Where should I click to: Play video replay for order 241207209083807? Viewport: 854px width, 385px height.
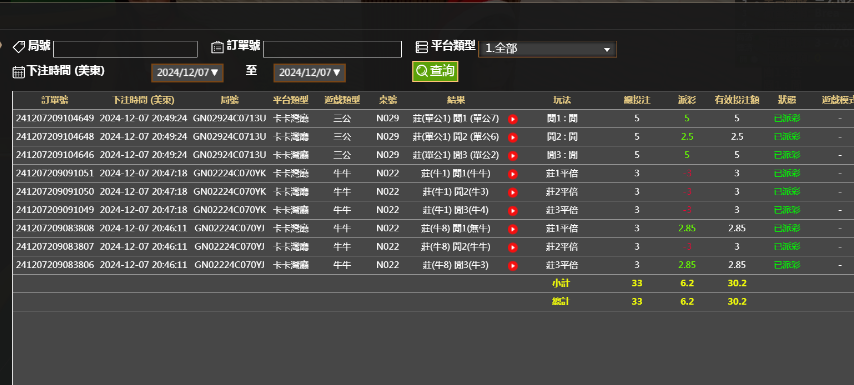coord(513,248)
